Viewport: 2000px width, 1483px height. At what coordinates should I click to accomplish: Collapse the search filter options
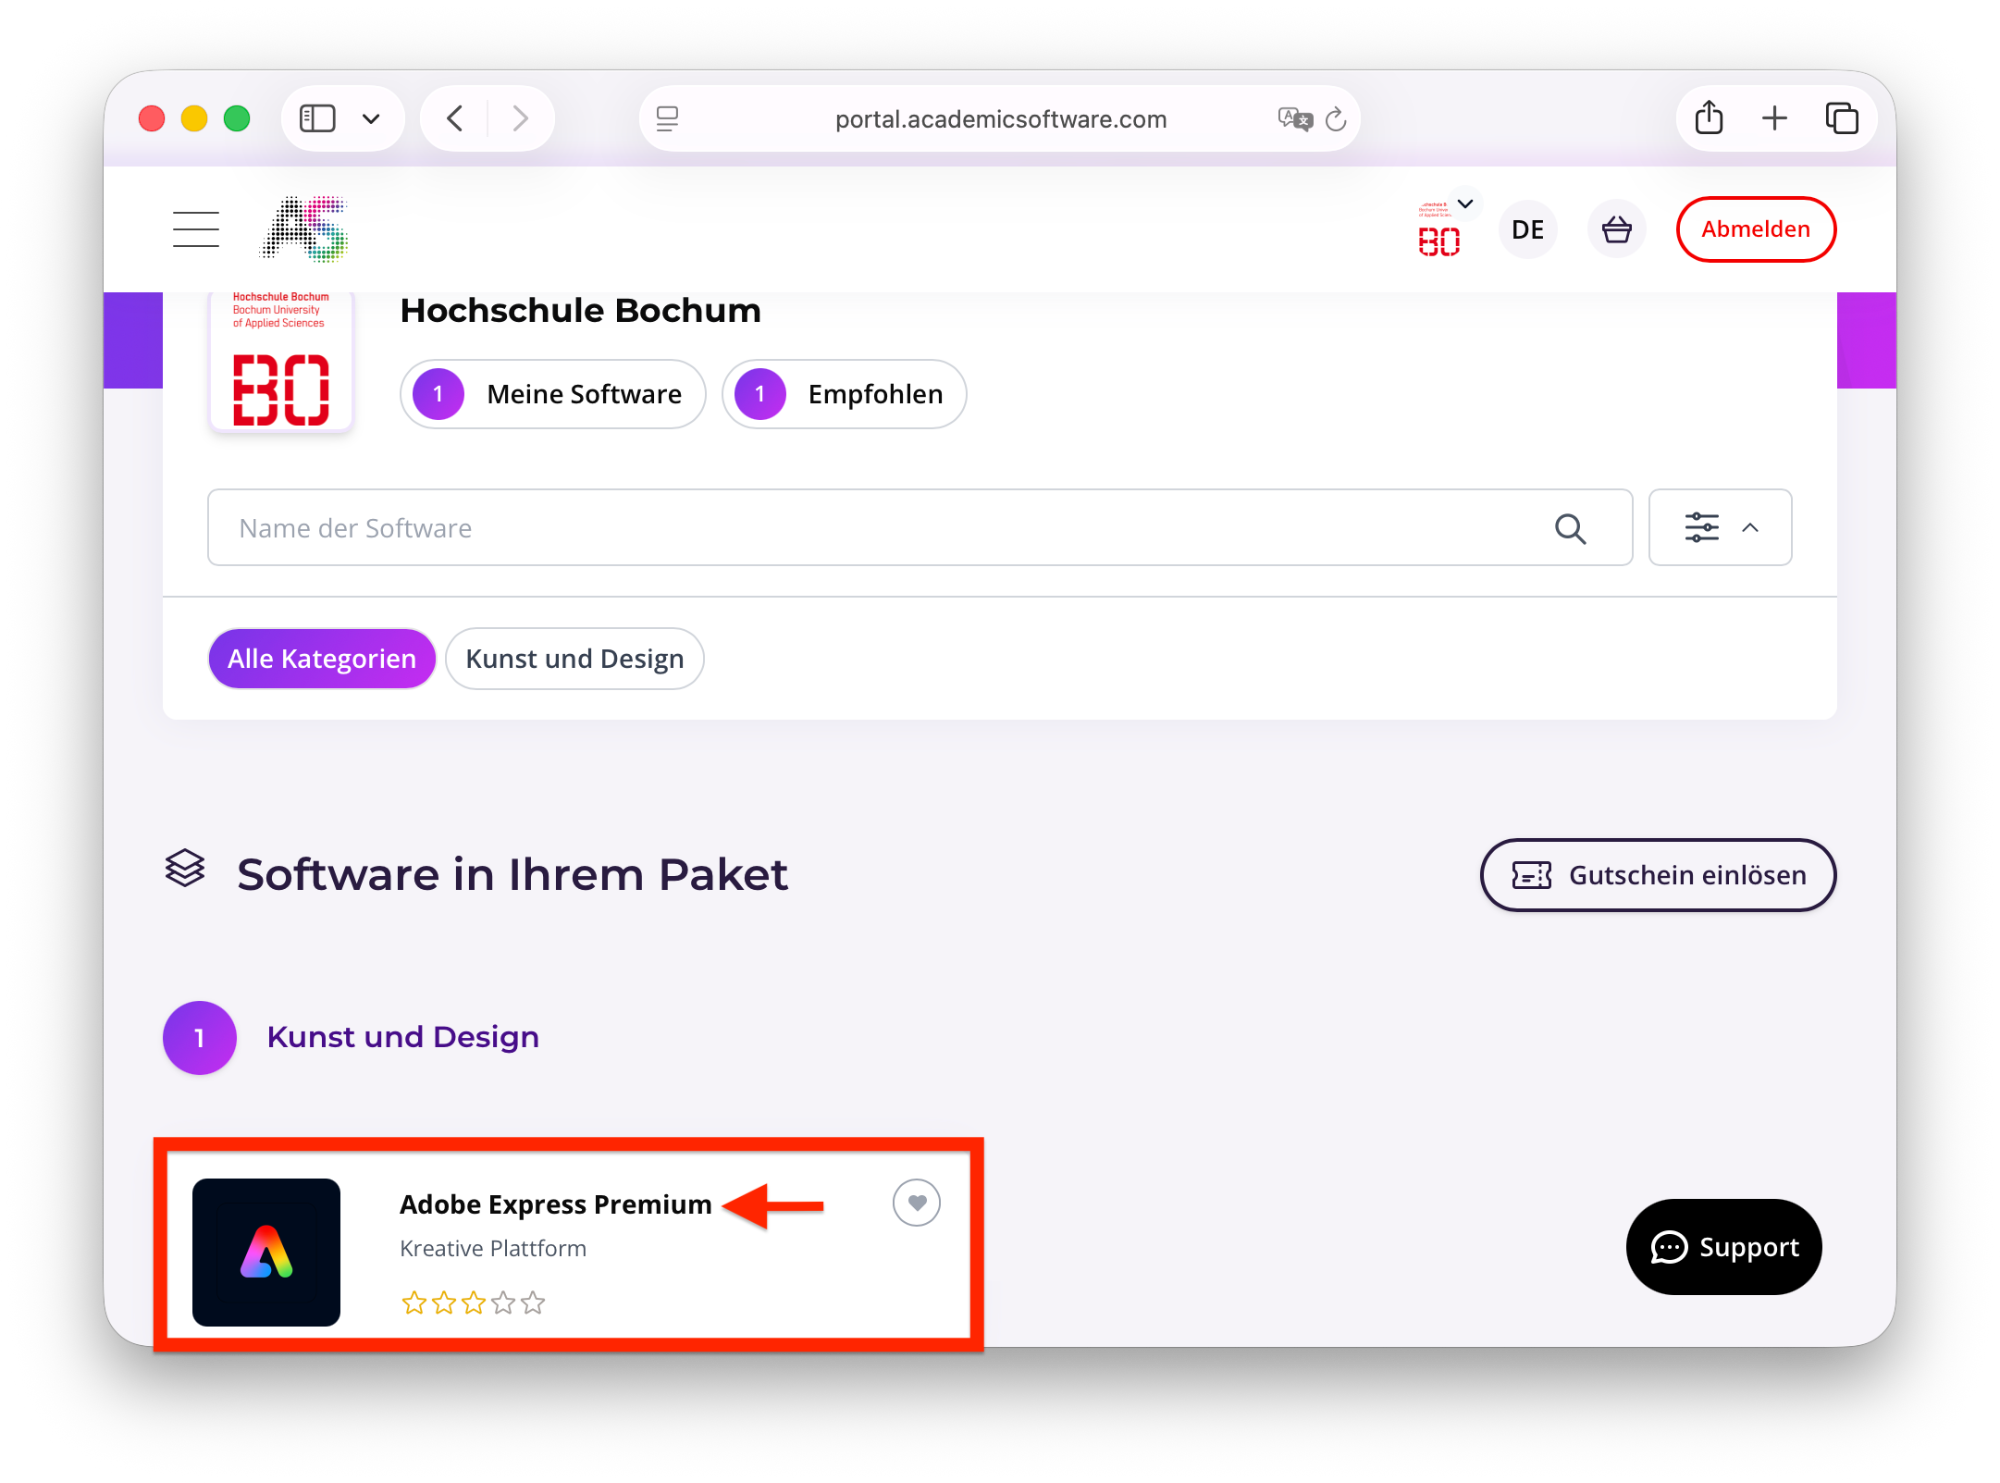point(1720,527)
